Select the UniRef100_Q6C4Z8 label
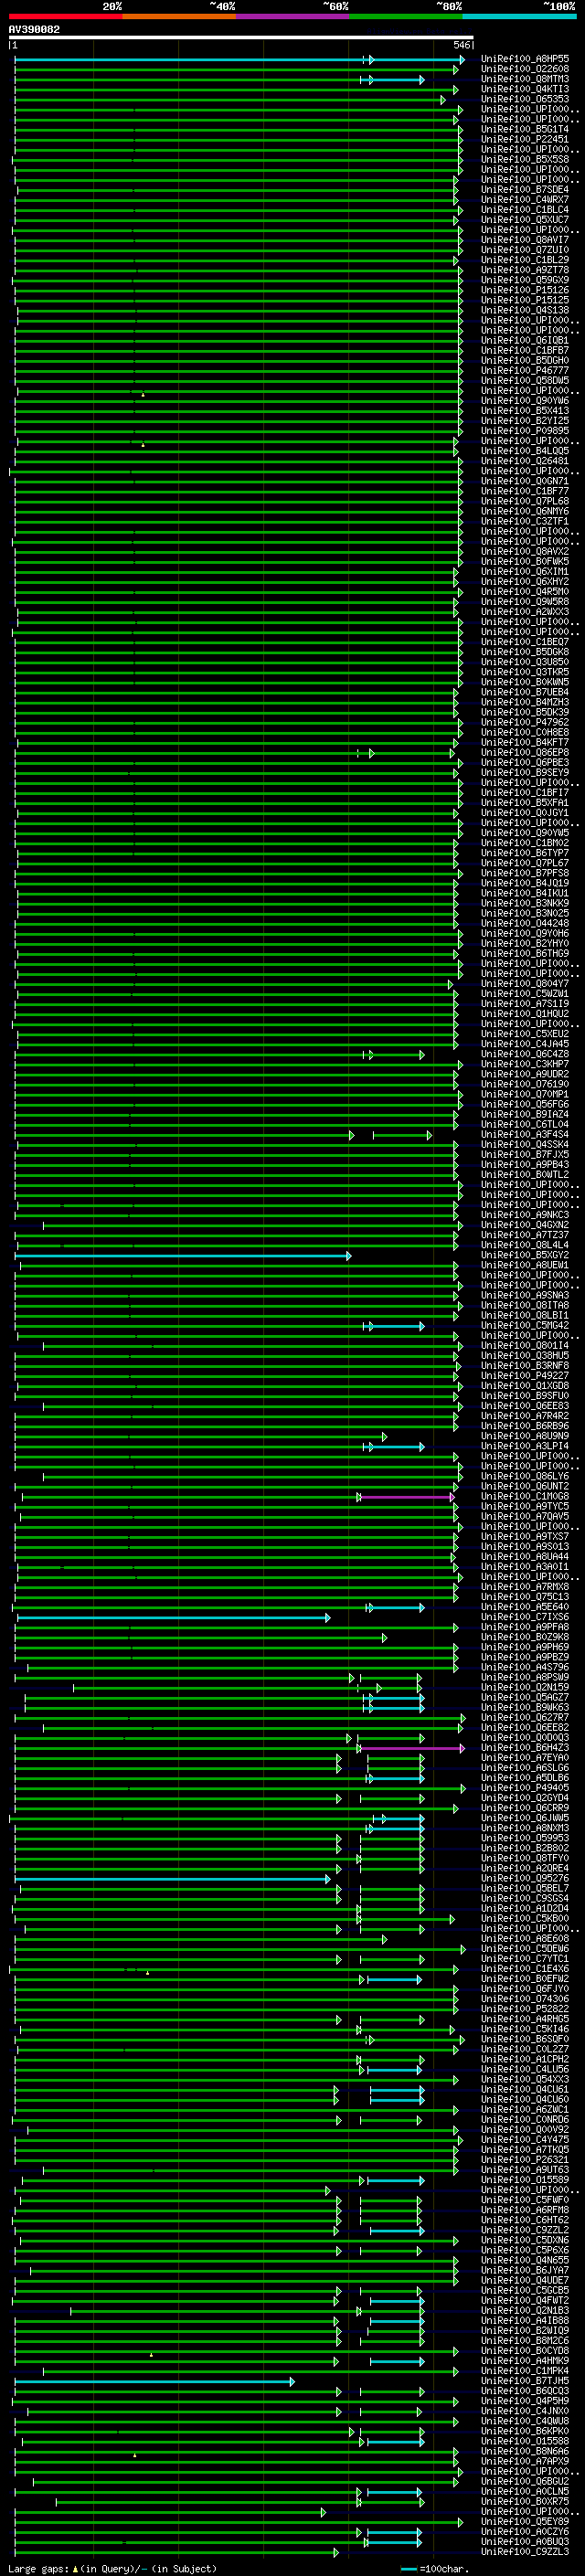The width and height of the screenshot is (585, 2576). point(525,1054)
